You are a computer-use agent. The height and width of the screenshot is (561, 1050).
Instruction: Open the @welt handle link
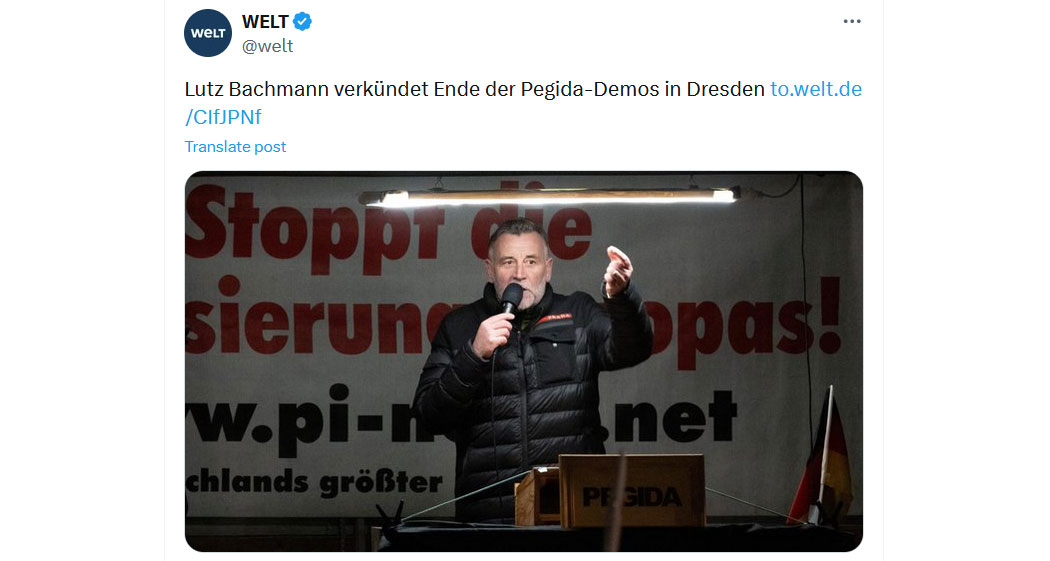pyautogui.click(x=268, y=46)
